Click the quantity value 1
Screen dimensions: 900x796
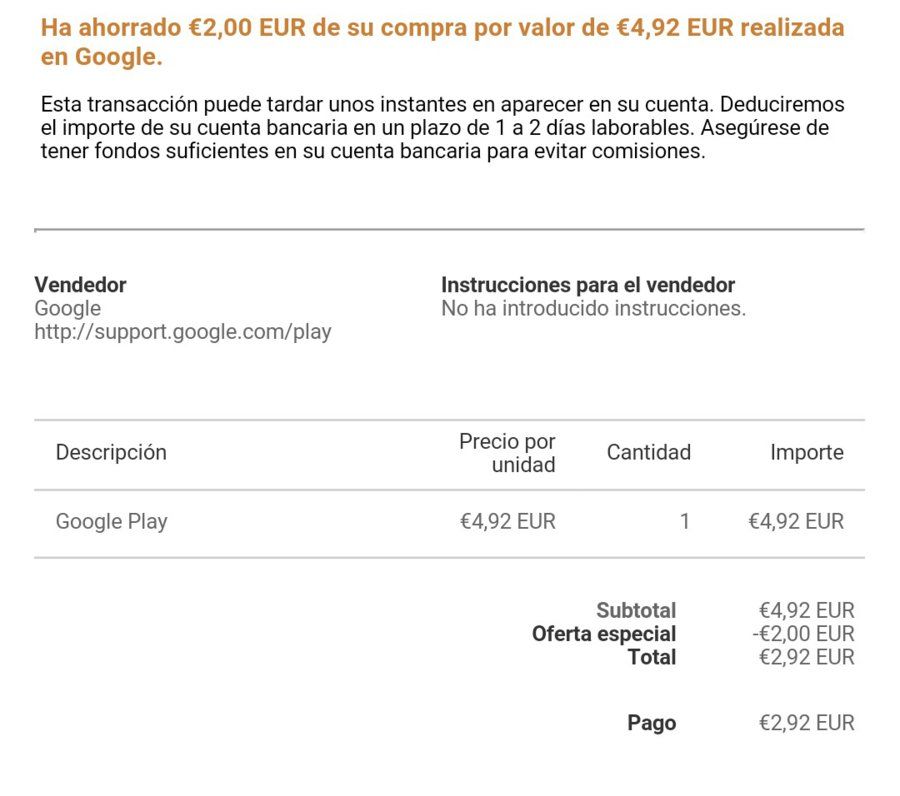point(685,522)
